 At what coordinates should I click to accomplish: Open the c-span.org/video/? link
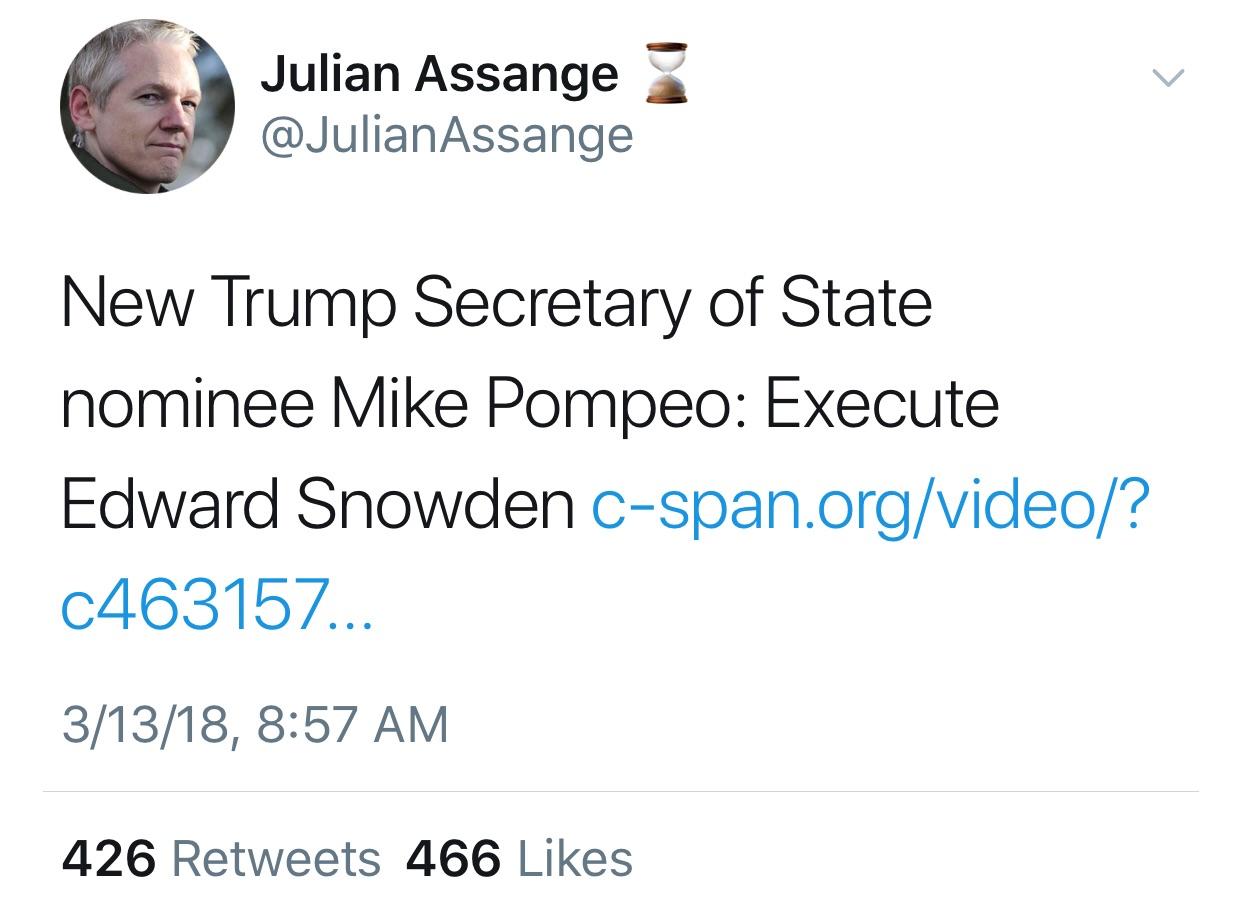(x=869, y=506)
